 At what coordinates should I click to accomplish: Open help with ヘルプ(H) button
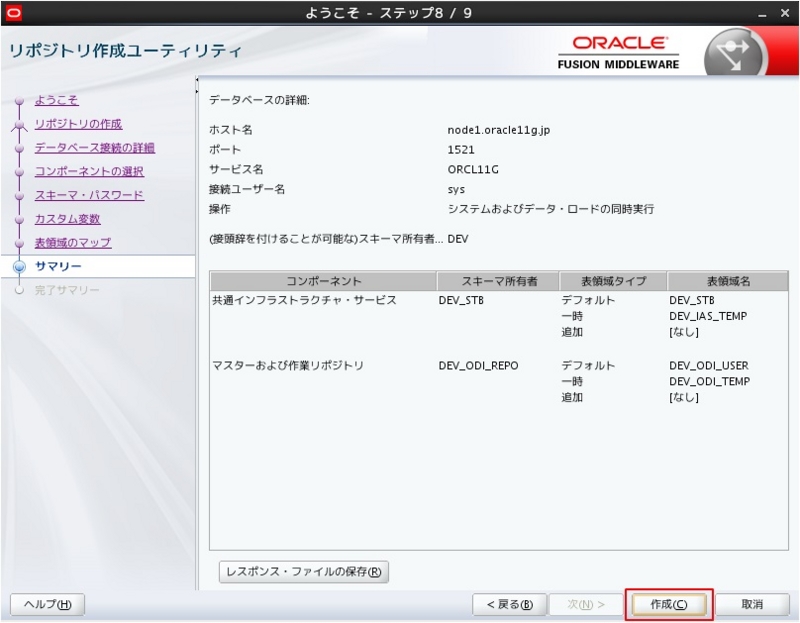point(47,605)
